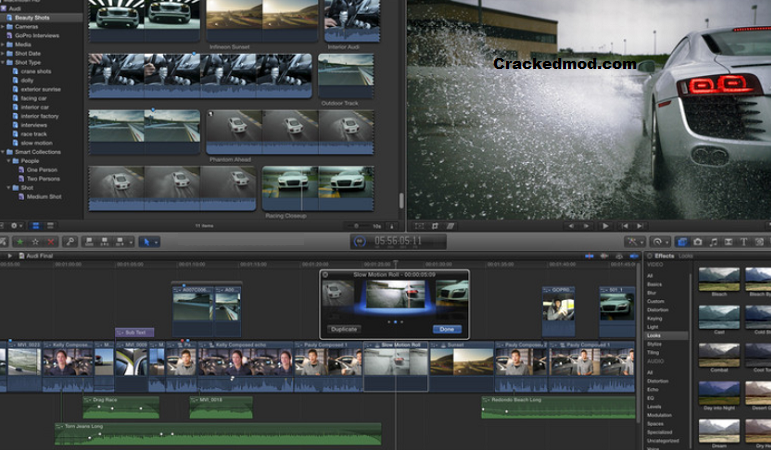Click the Append to storyline icon

click(119, 241)
